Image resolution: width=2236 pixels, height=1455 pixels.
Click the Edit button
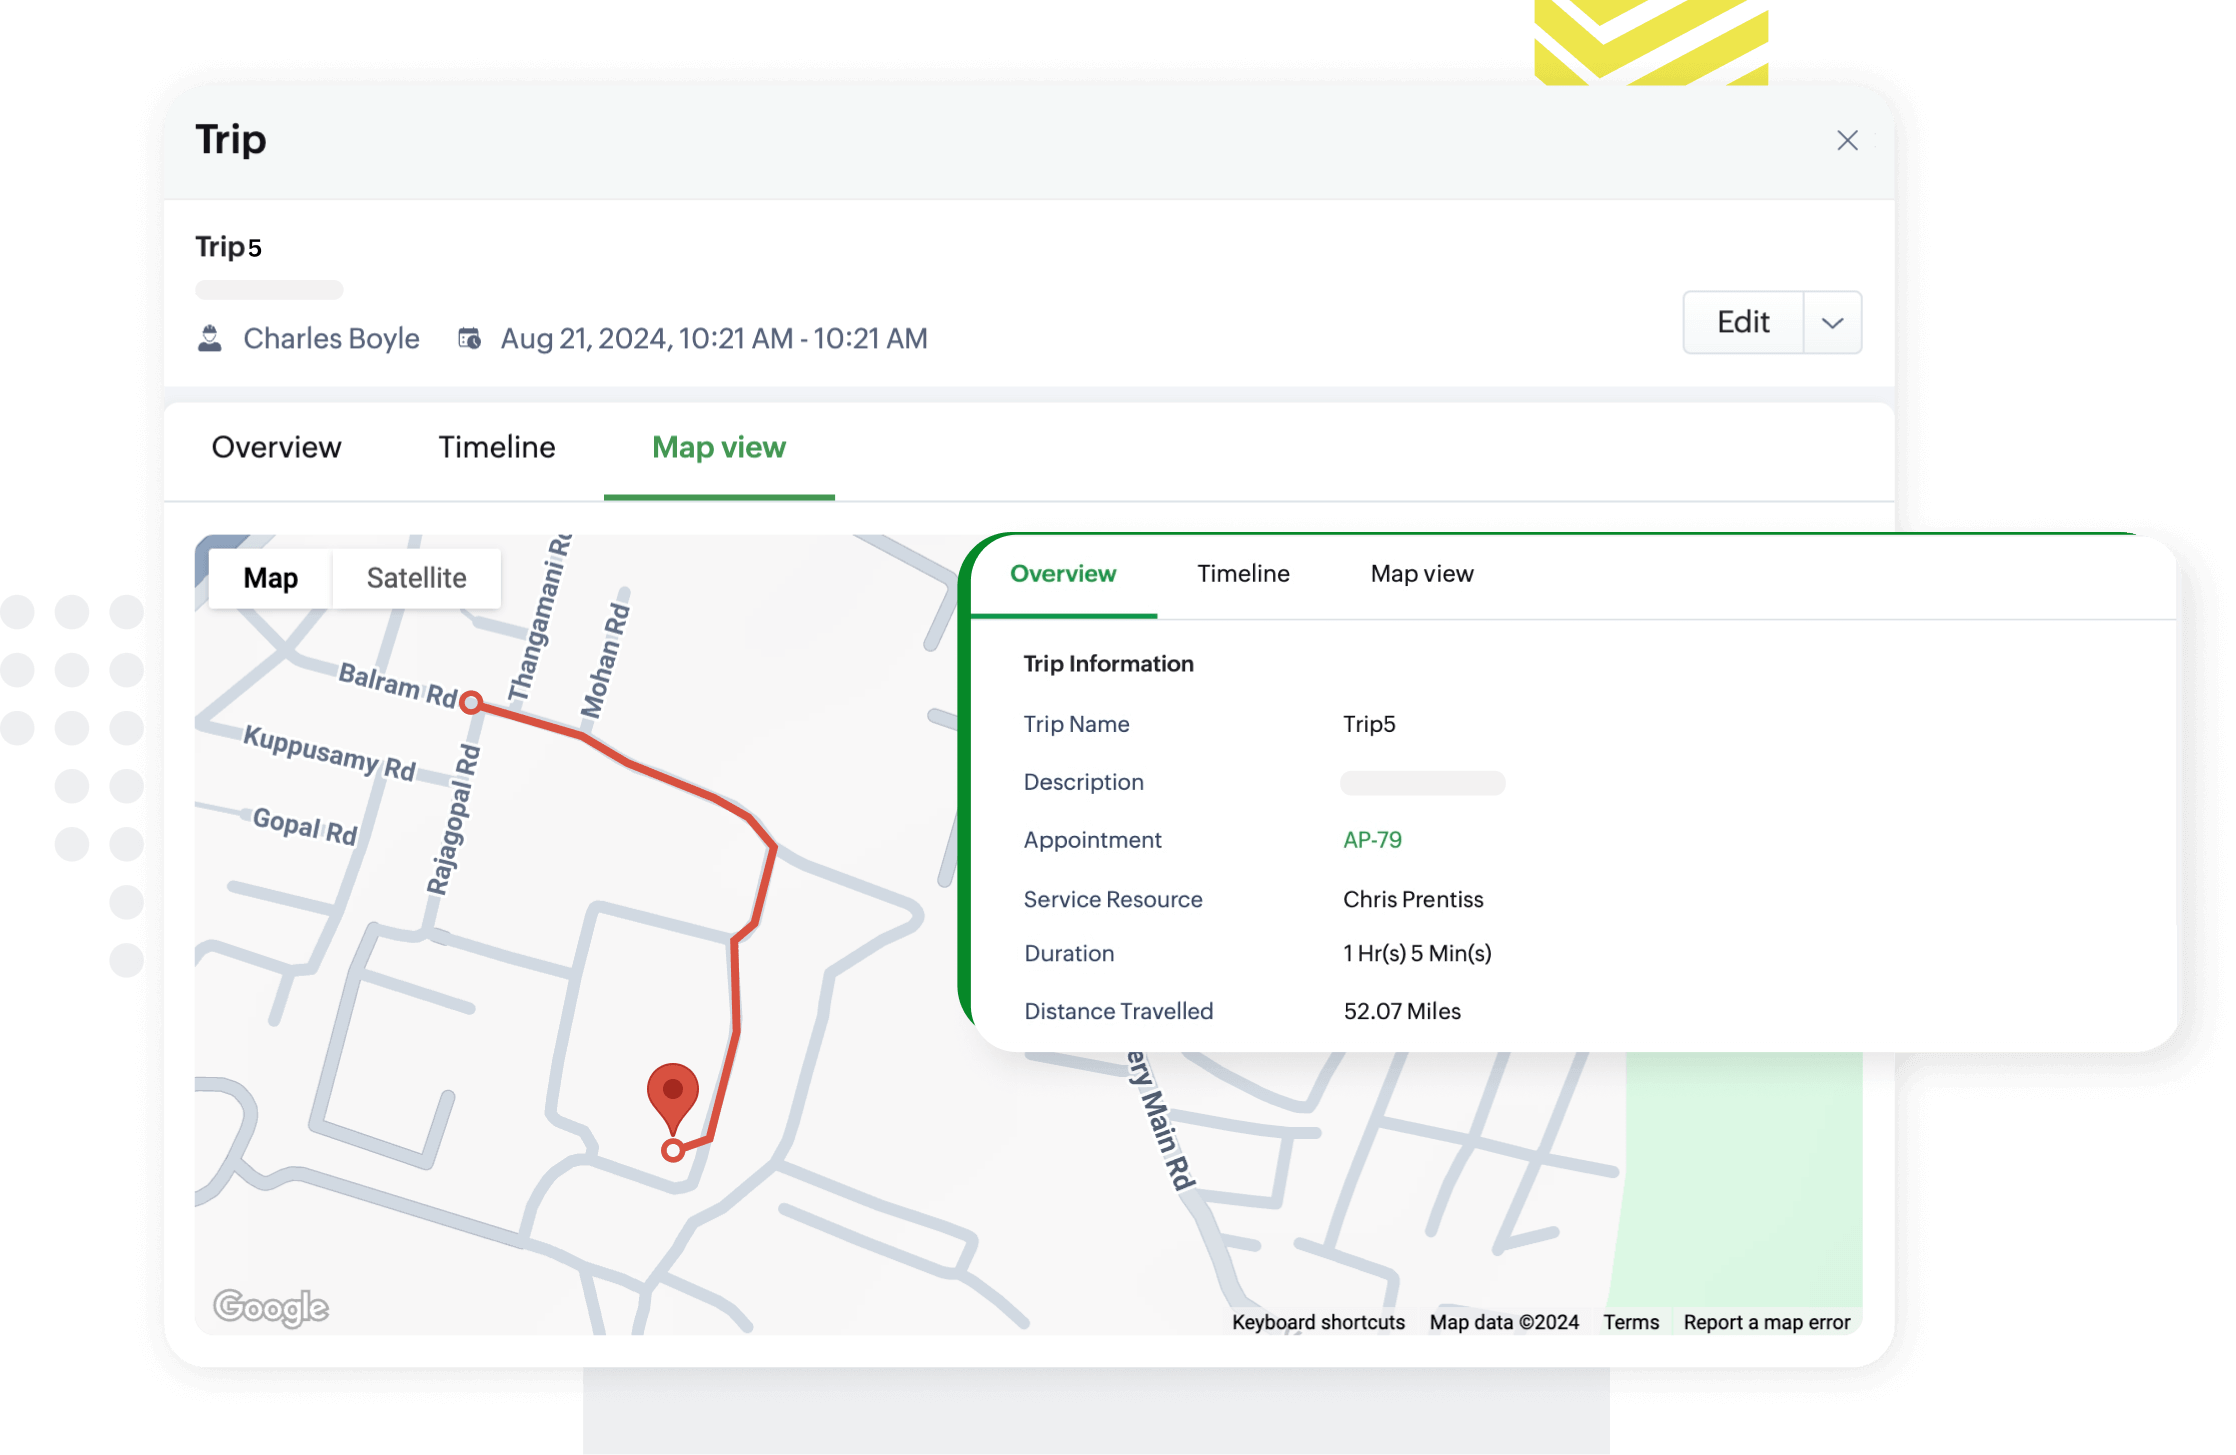1743,322
